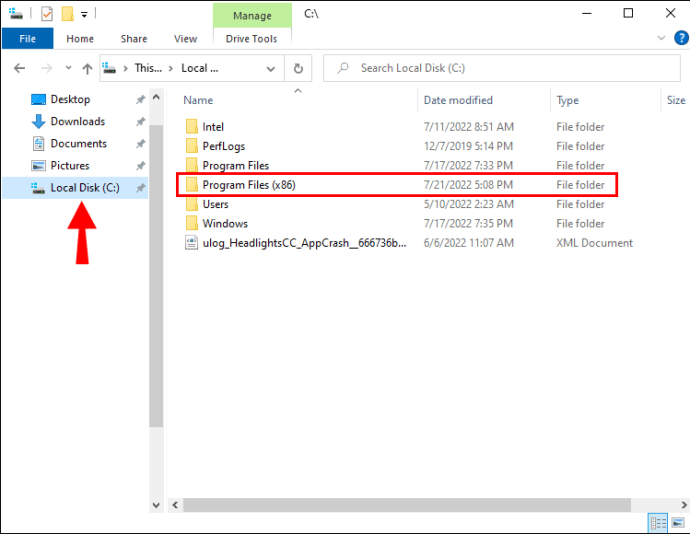This screenshot has height=534, width=690.
Task: Expand the ribbon with the chevron
Action: [x=661, y=38]
